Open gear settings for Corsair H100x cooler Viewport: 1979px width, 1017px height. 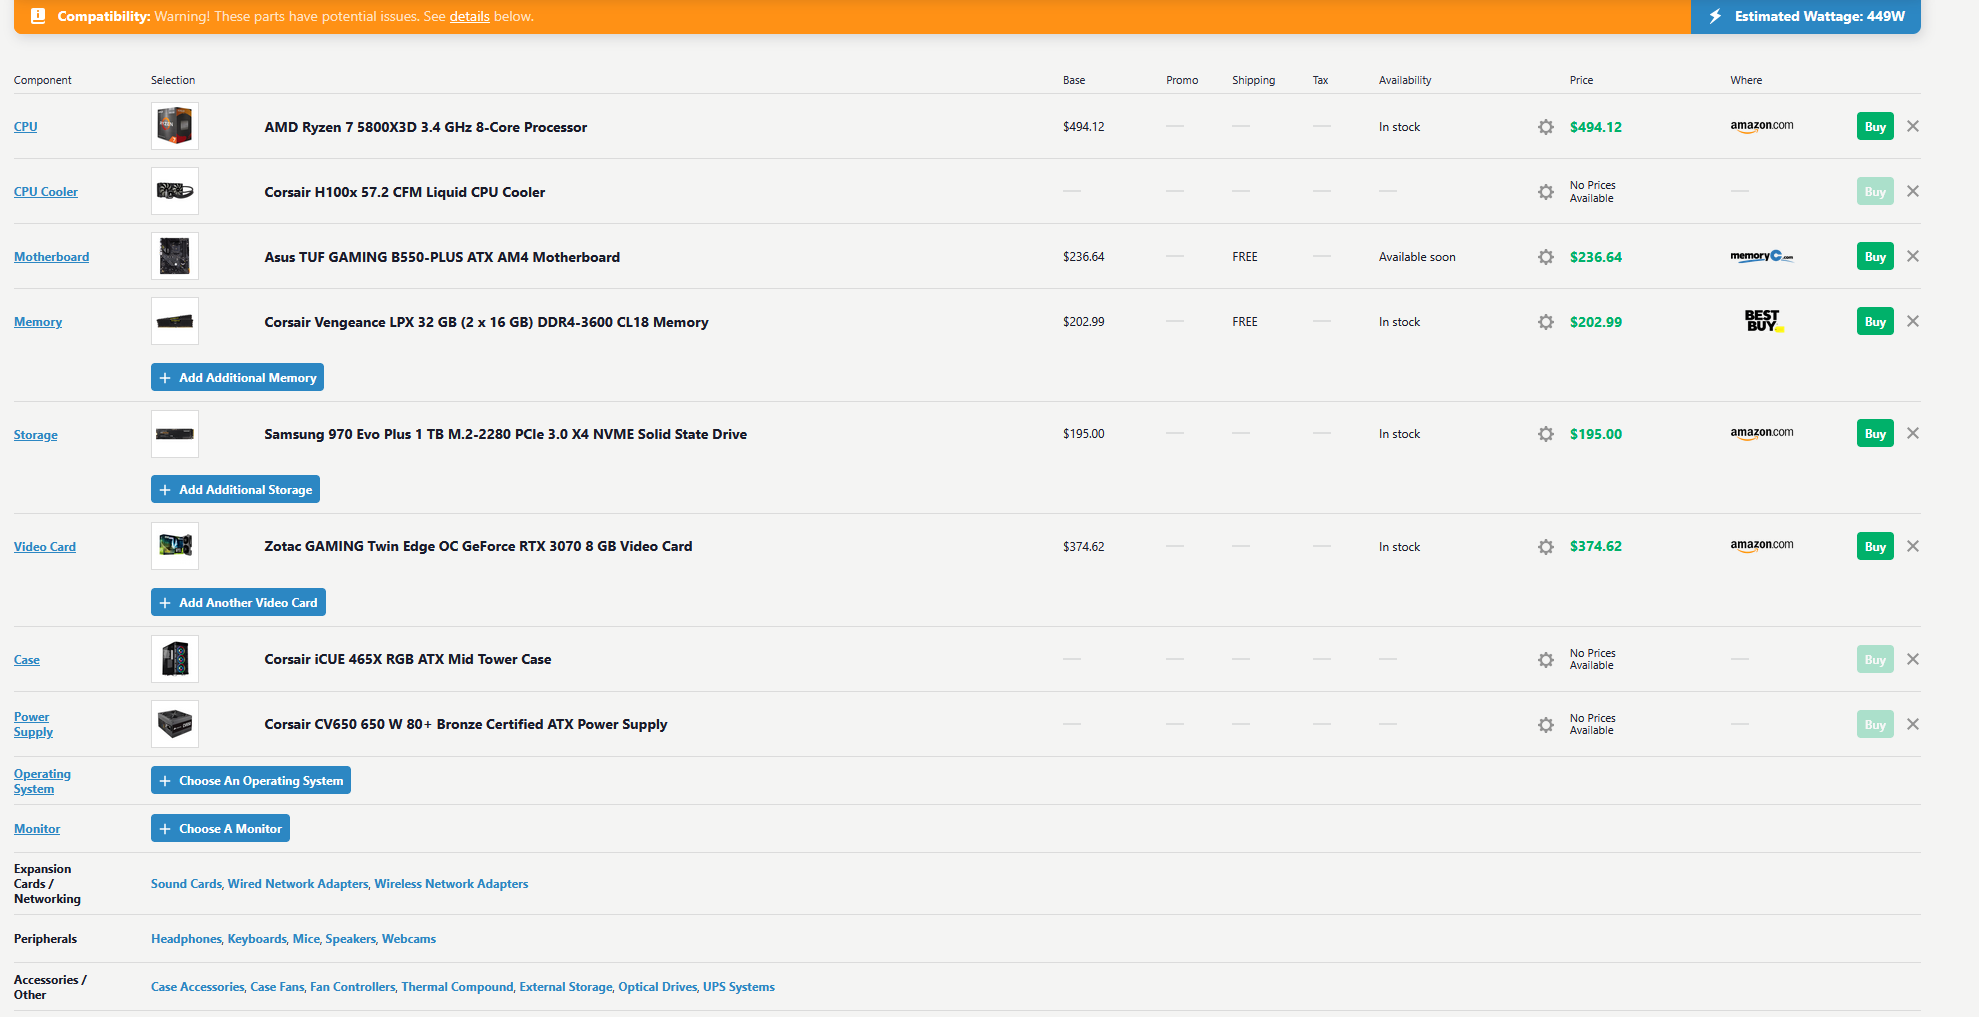coord(1546,192)
